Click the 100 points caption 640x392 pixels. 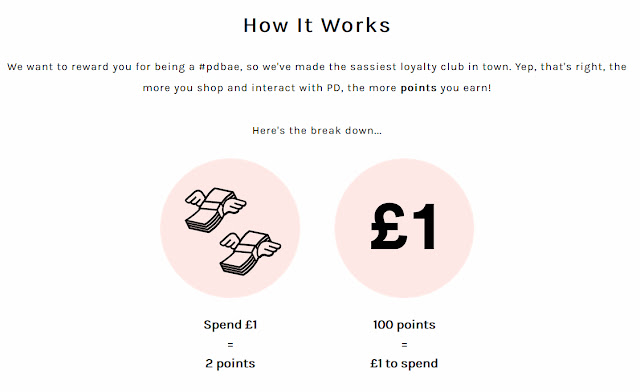pyautogui.click(x=404, y=325)
